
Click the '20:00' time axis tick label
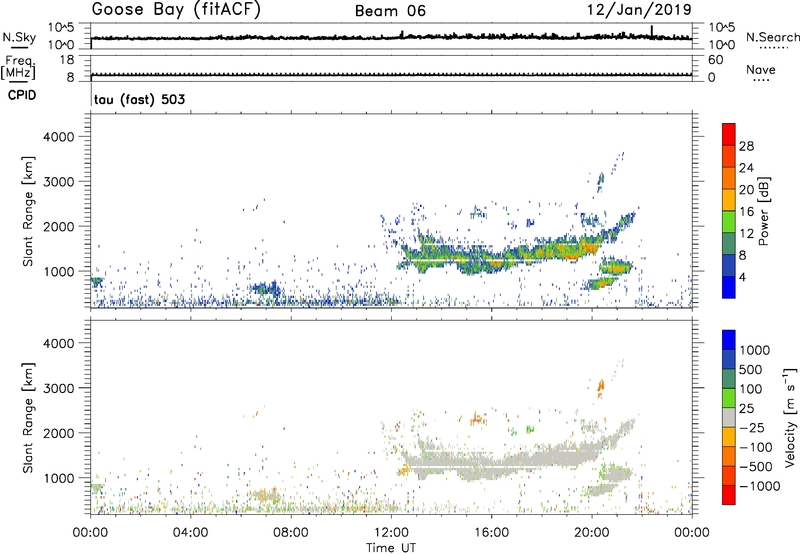click(x=592, y=533)
